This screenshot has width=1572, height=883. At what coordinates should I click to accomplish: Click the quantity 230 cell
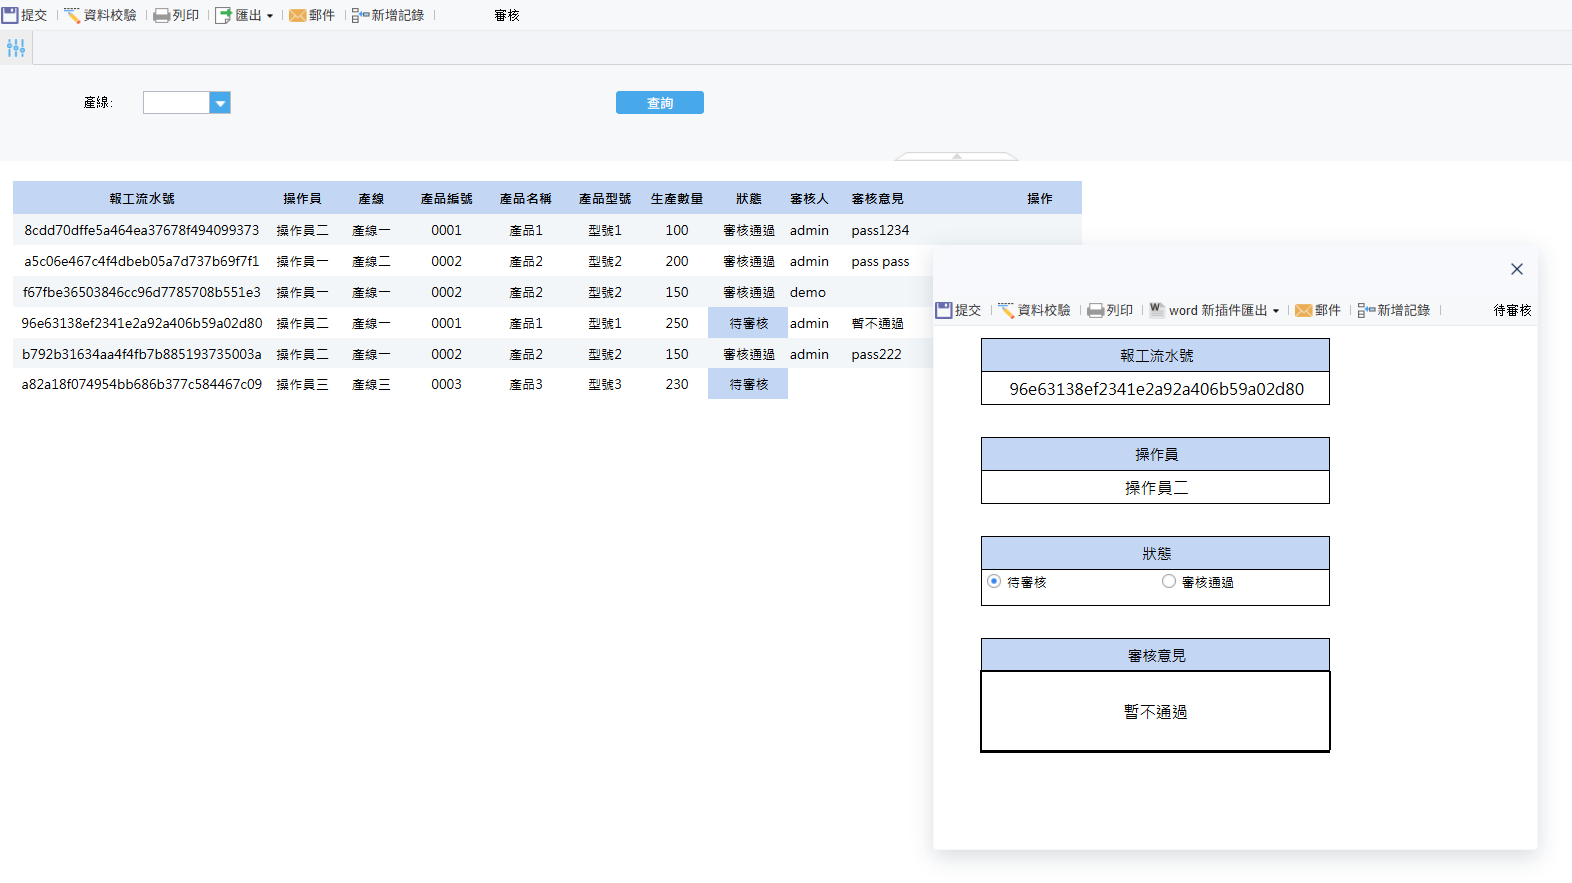[677, 384]
